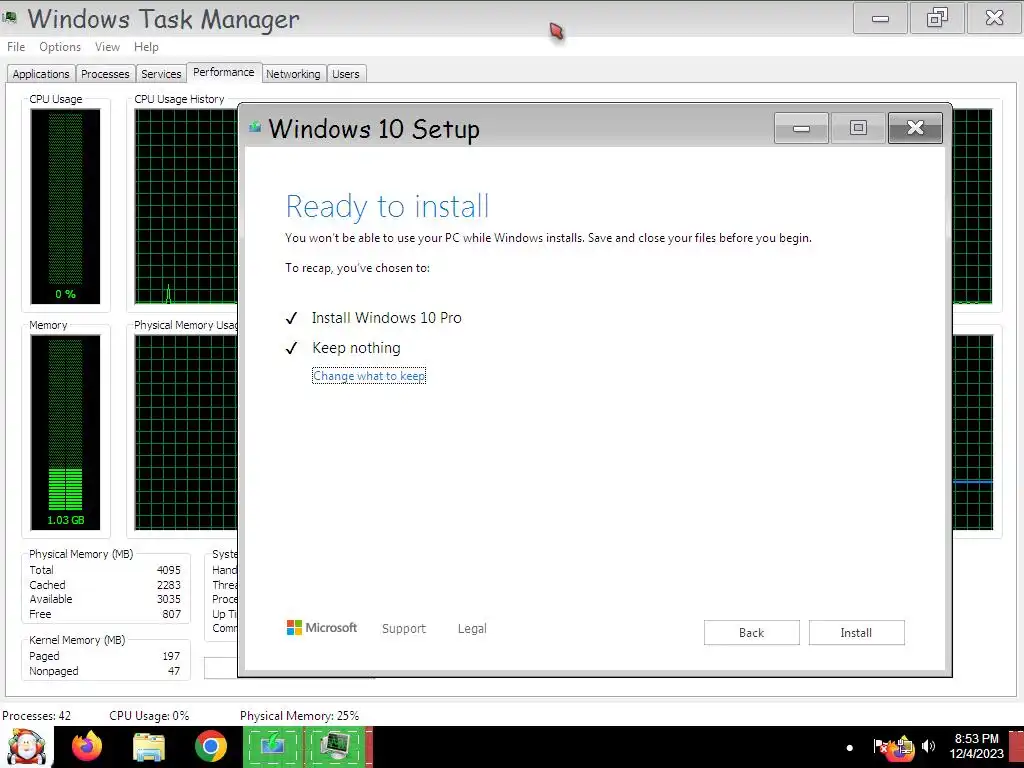Restore down the Task Manager window

[937, 18]
